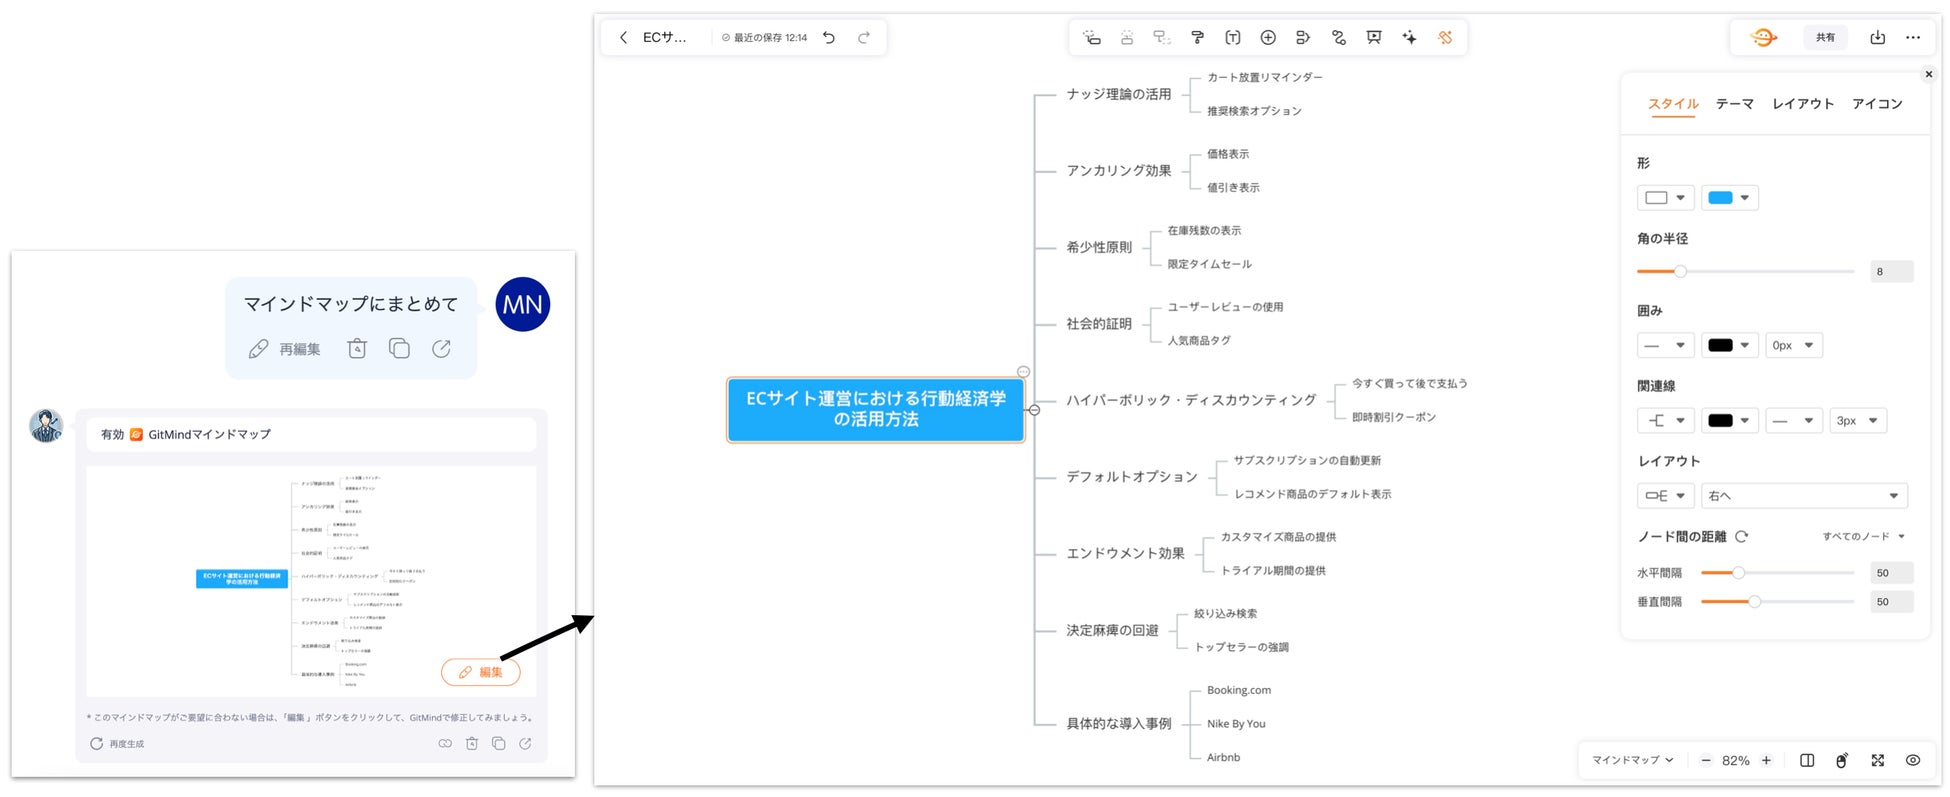The image size is (1950, 797).
Task: Copy link of the mind map reply
Action: click(x=445, y=744)
